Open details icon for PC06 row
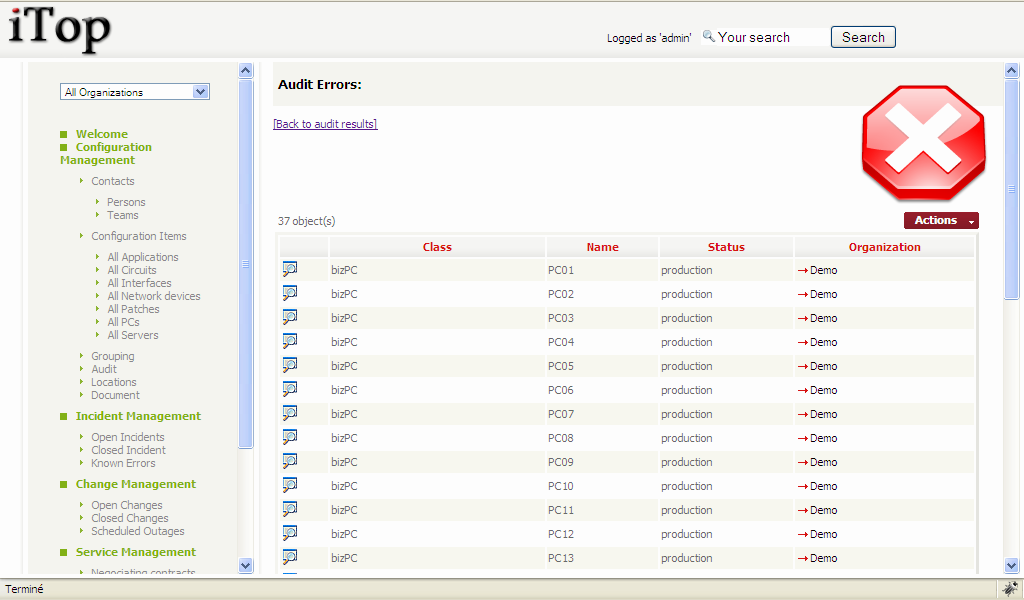1024x600 pixels. coord(290,389)
